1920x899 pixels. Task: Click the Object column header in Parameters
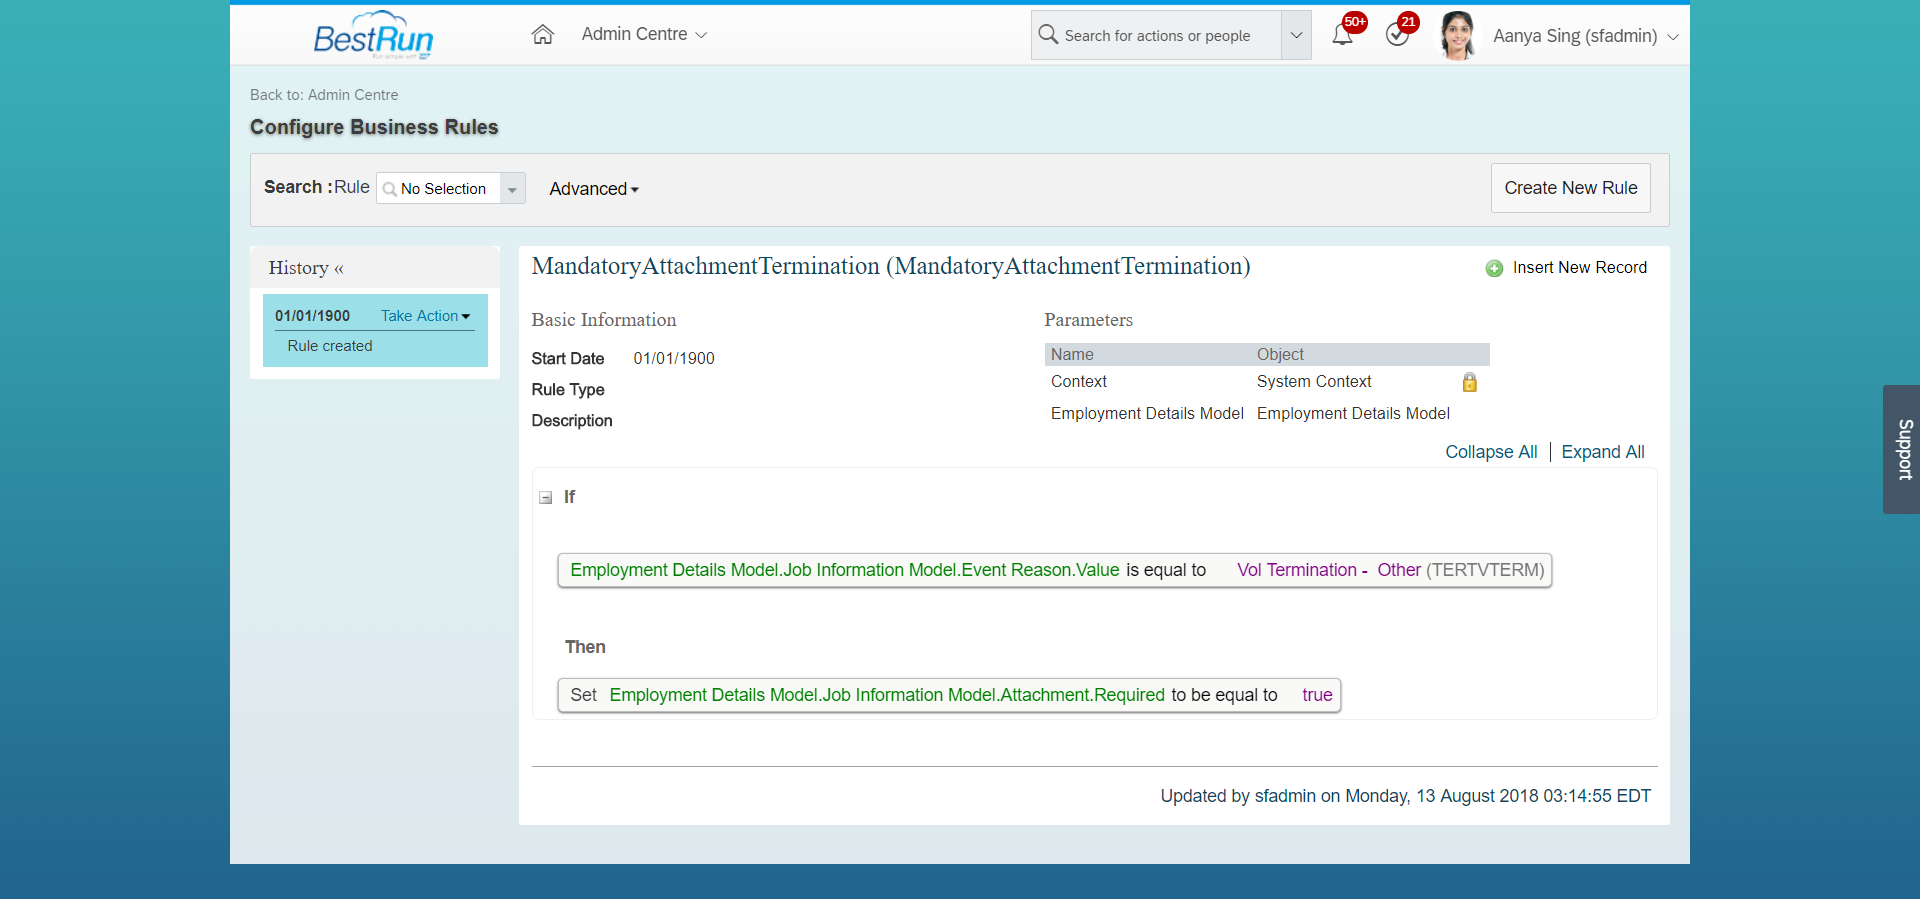point(1280,355)
